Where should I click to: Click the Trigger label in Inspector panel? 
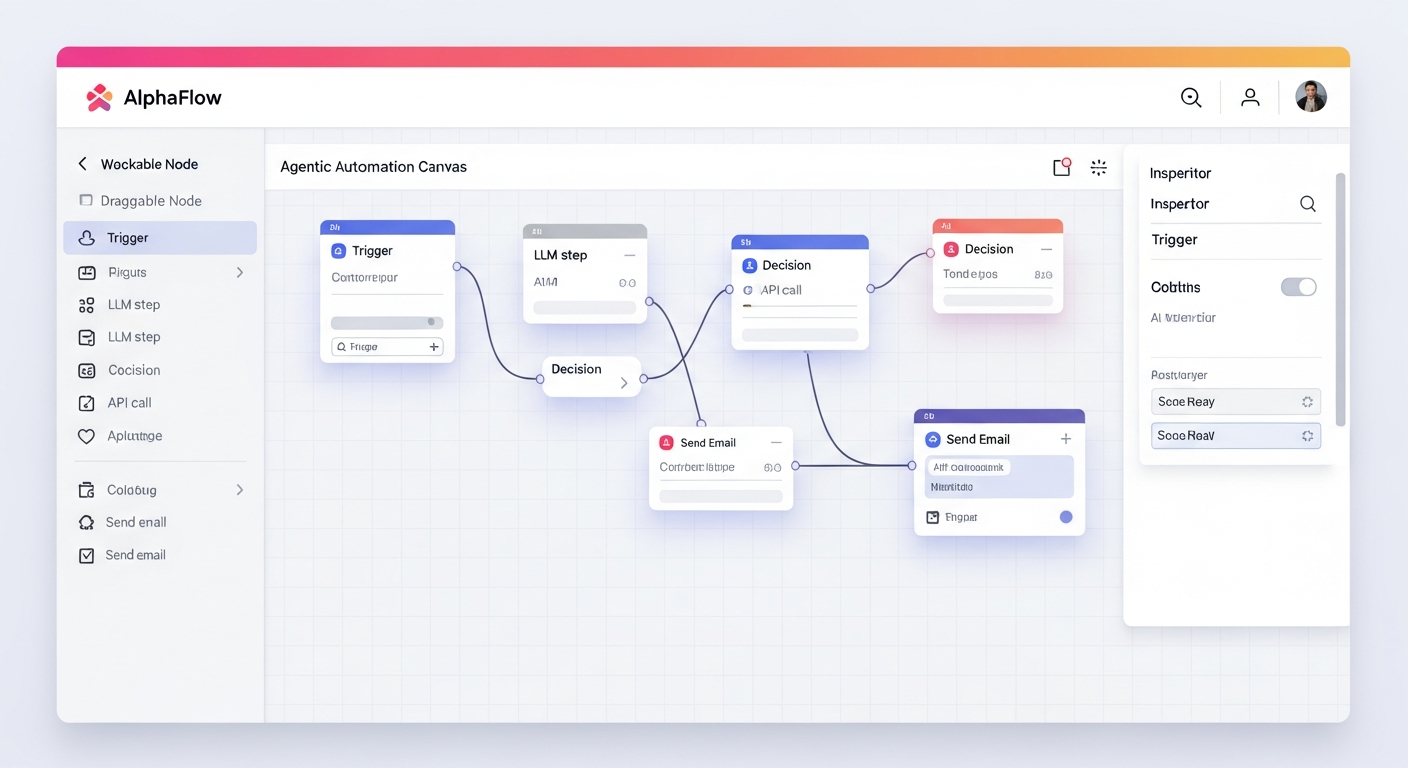pos(1175,240)
